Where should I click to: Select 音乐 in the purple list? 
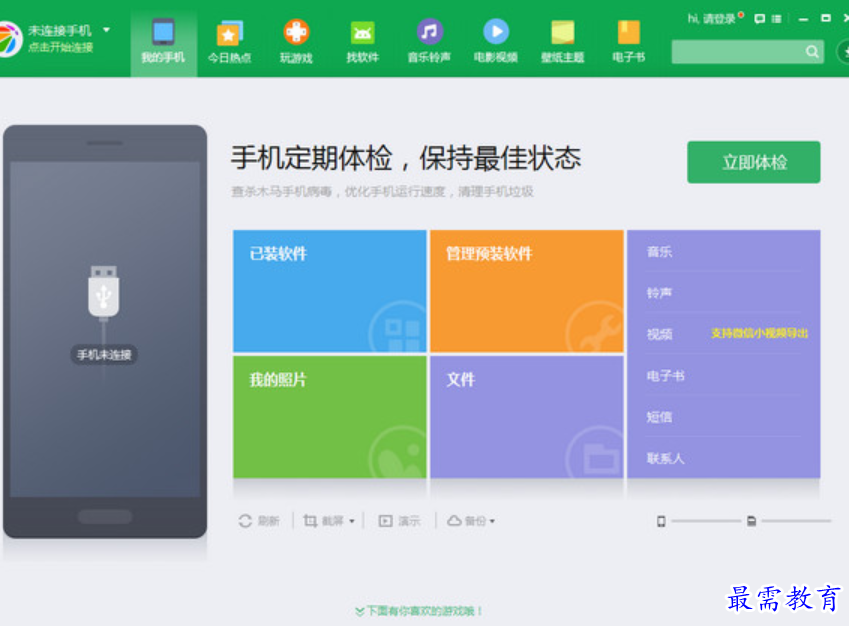(x=659, y=252)
